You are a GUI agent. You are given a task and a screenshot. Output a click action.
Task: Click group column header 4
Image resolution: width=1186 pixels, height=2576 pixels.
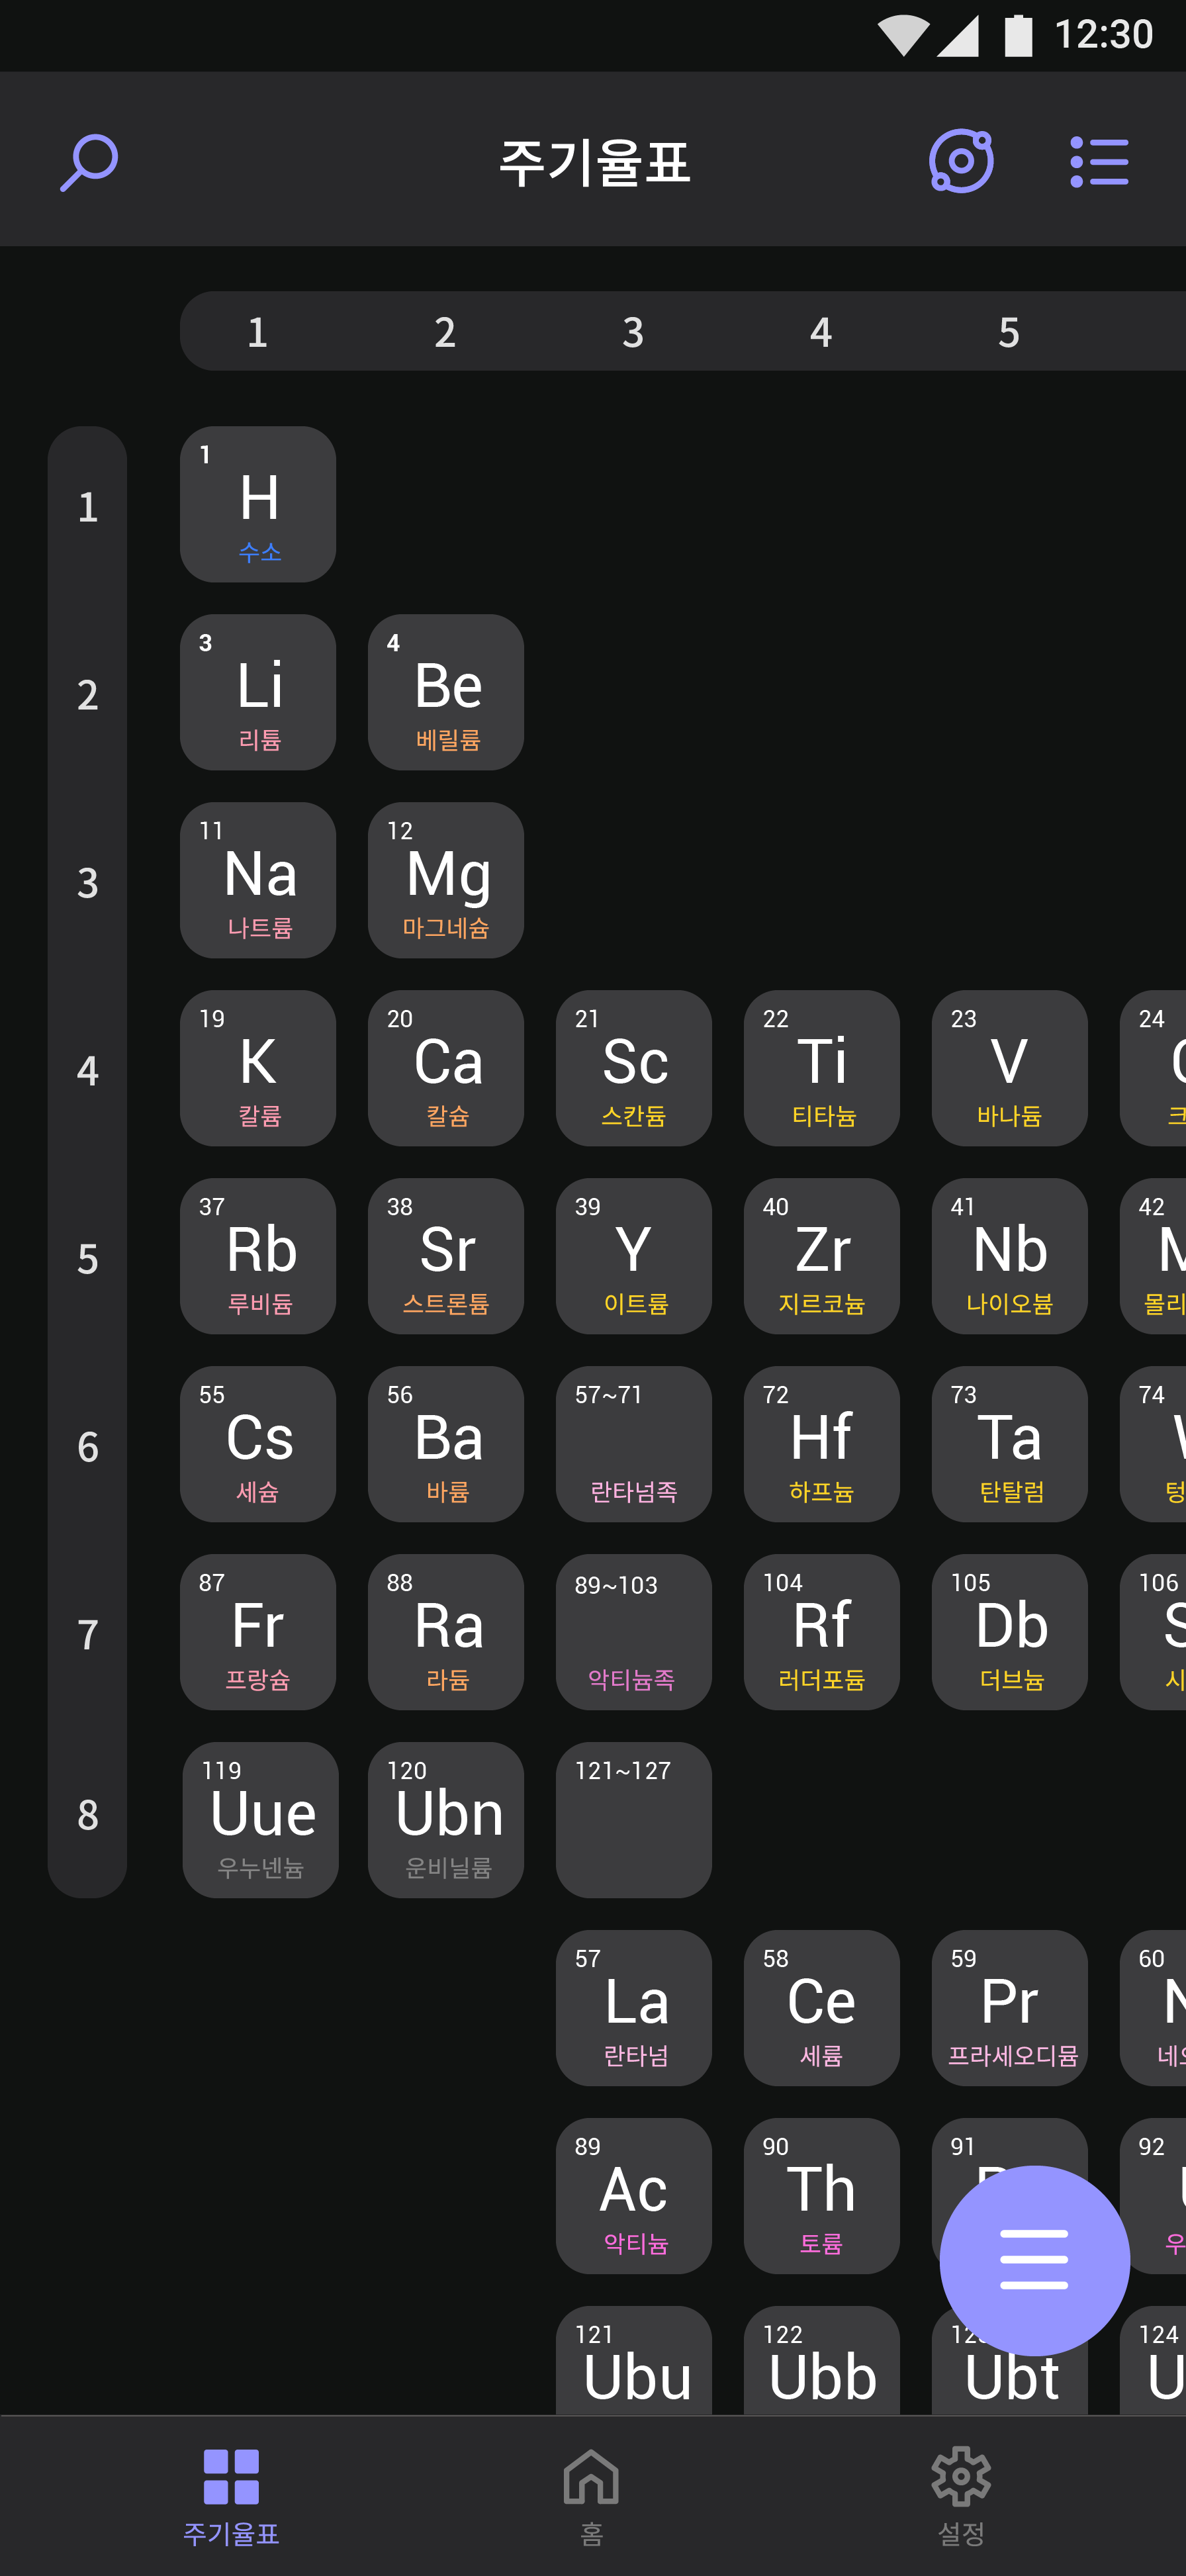click(x=822, y=332)
